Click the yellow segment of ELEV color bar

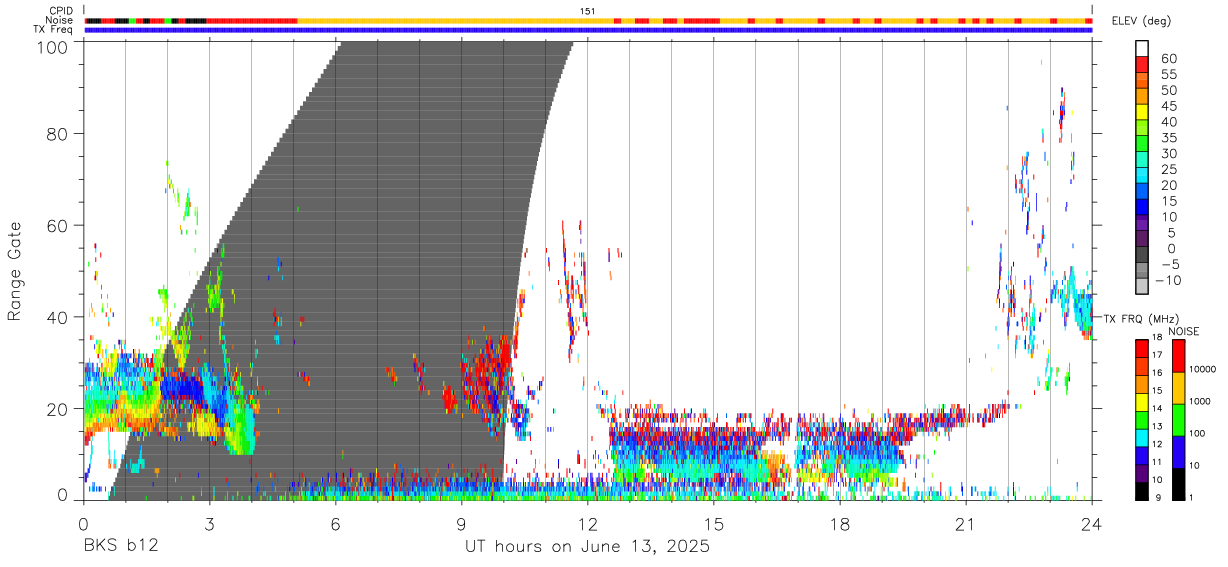click(1142, 111)
